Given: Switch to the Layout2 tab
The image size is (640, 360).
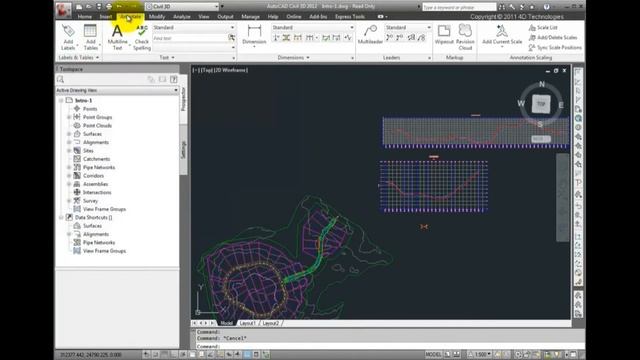Looking at the screenshot, I should coord(271,323).
